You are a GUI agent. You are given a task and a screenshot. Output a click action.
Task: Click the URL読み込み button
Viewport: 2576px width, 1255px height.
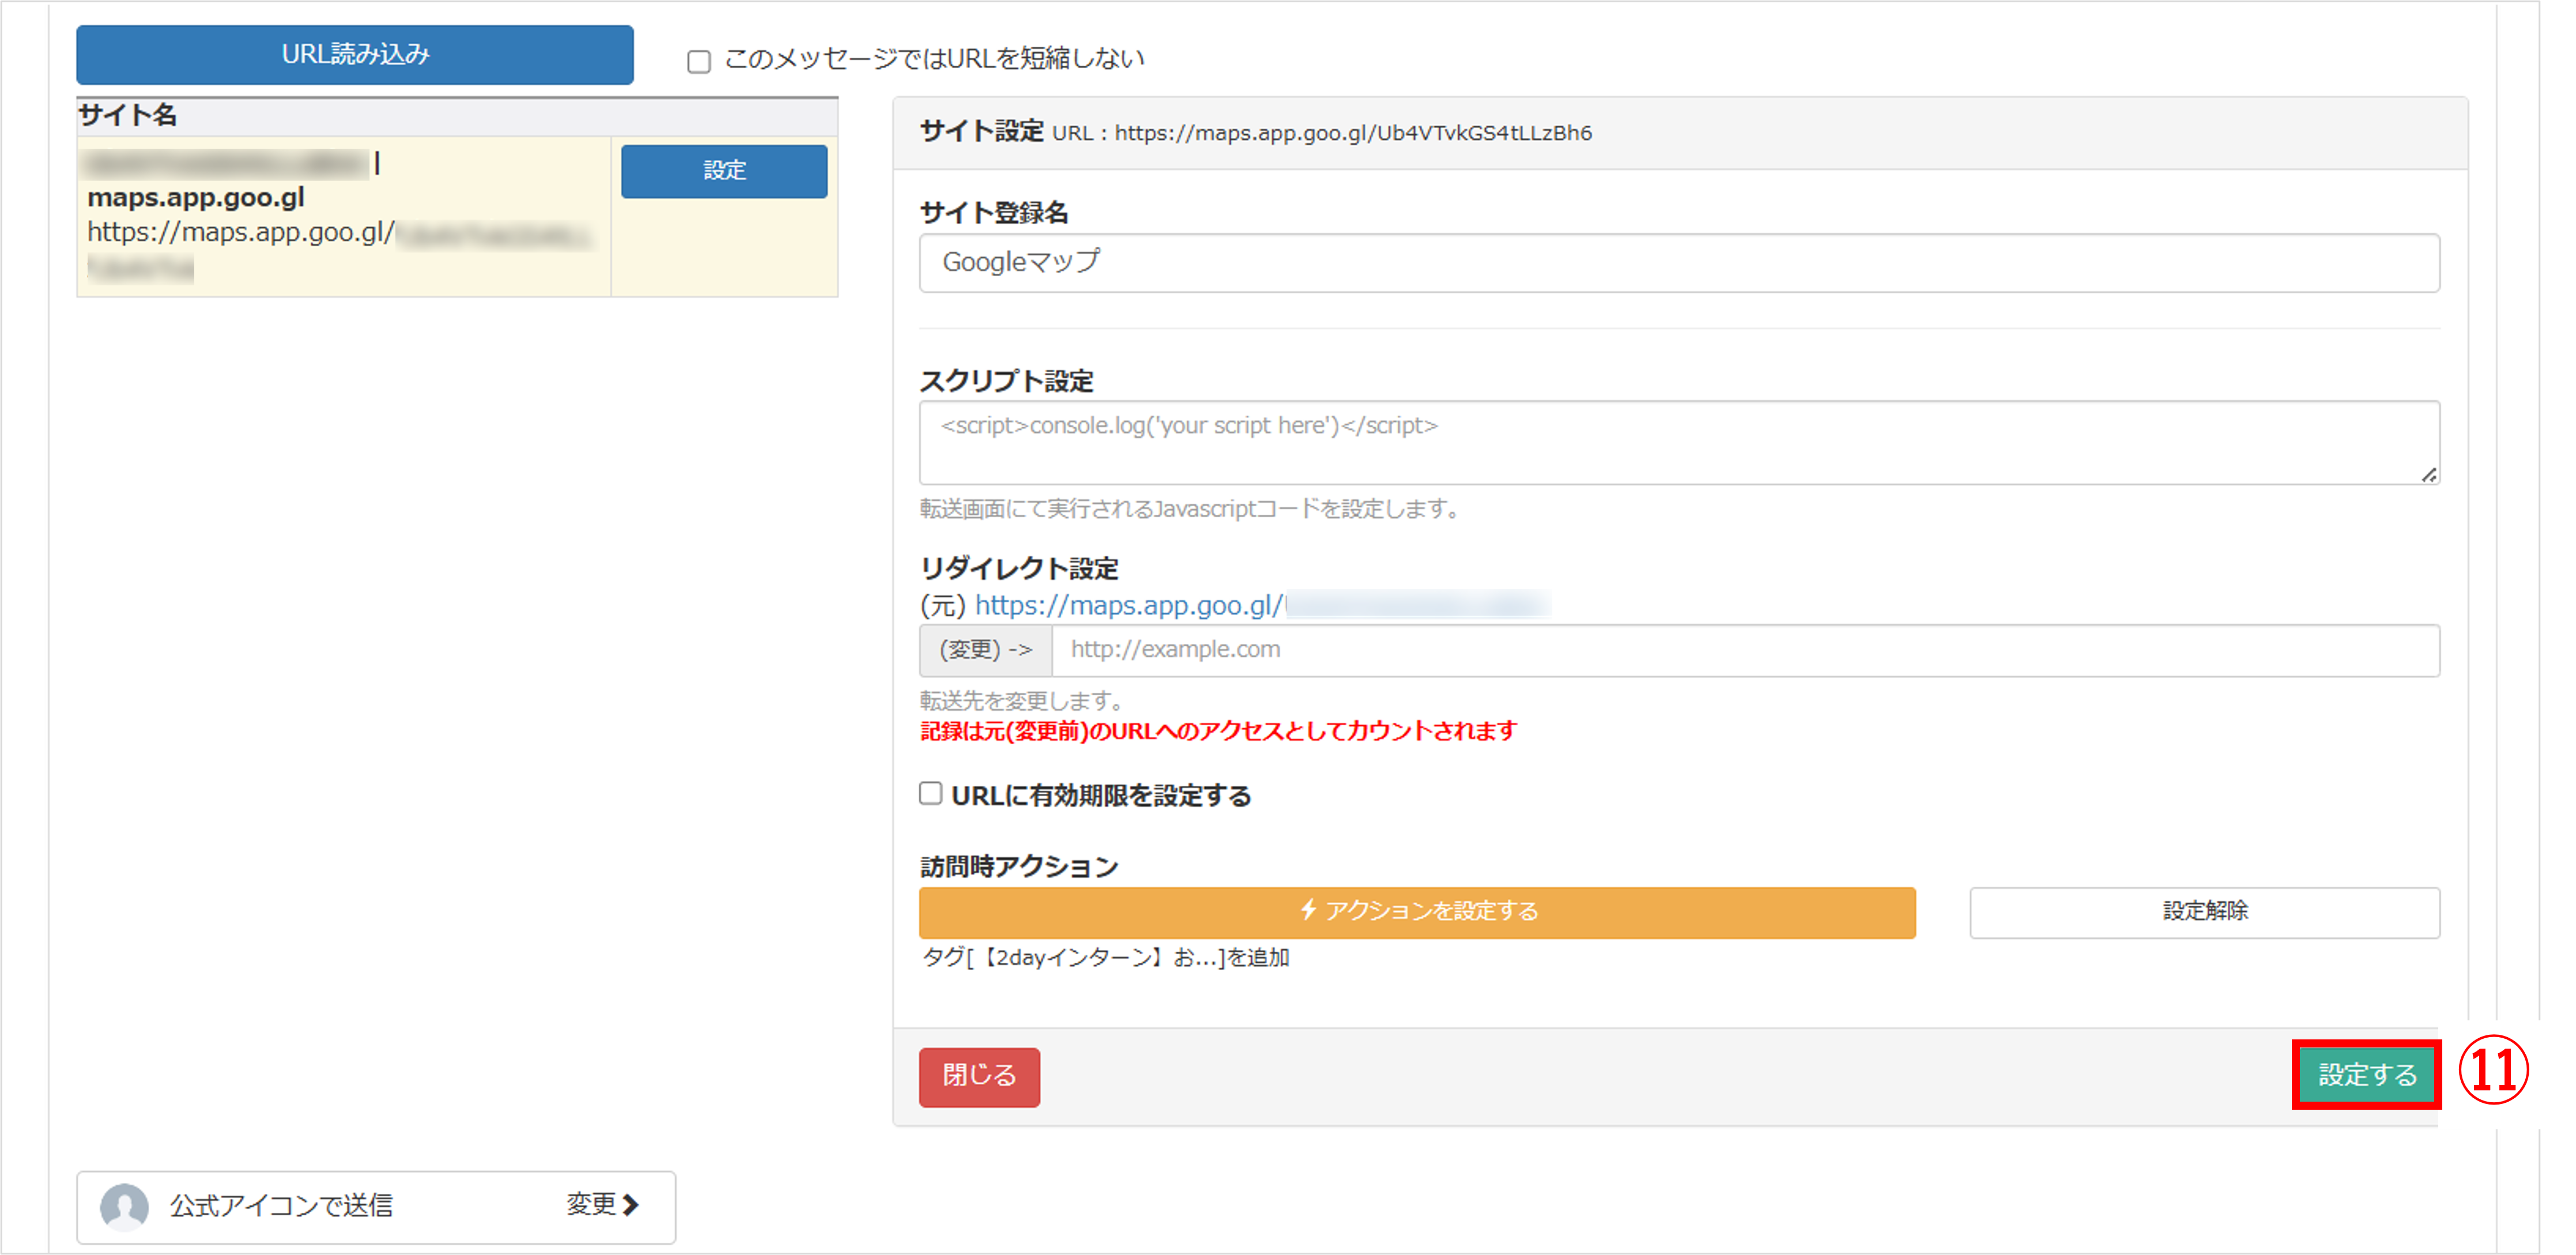[x=354, y=55]
